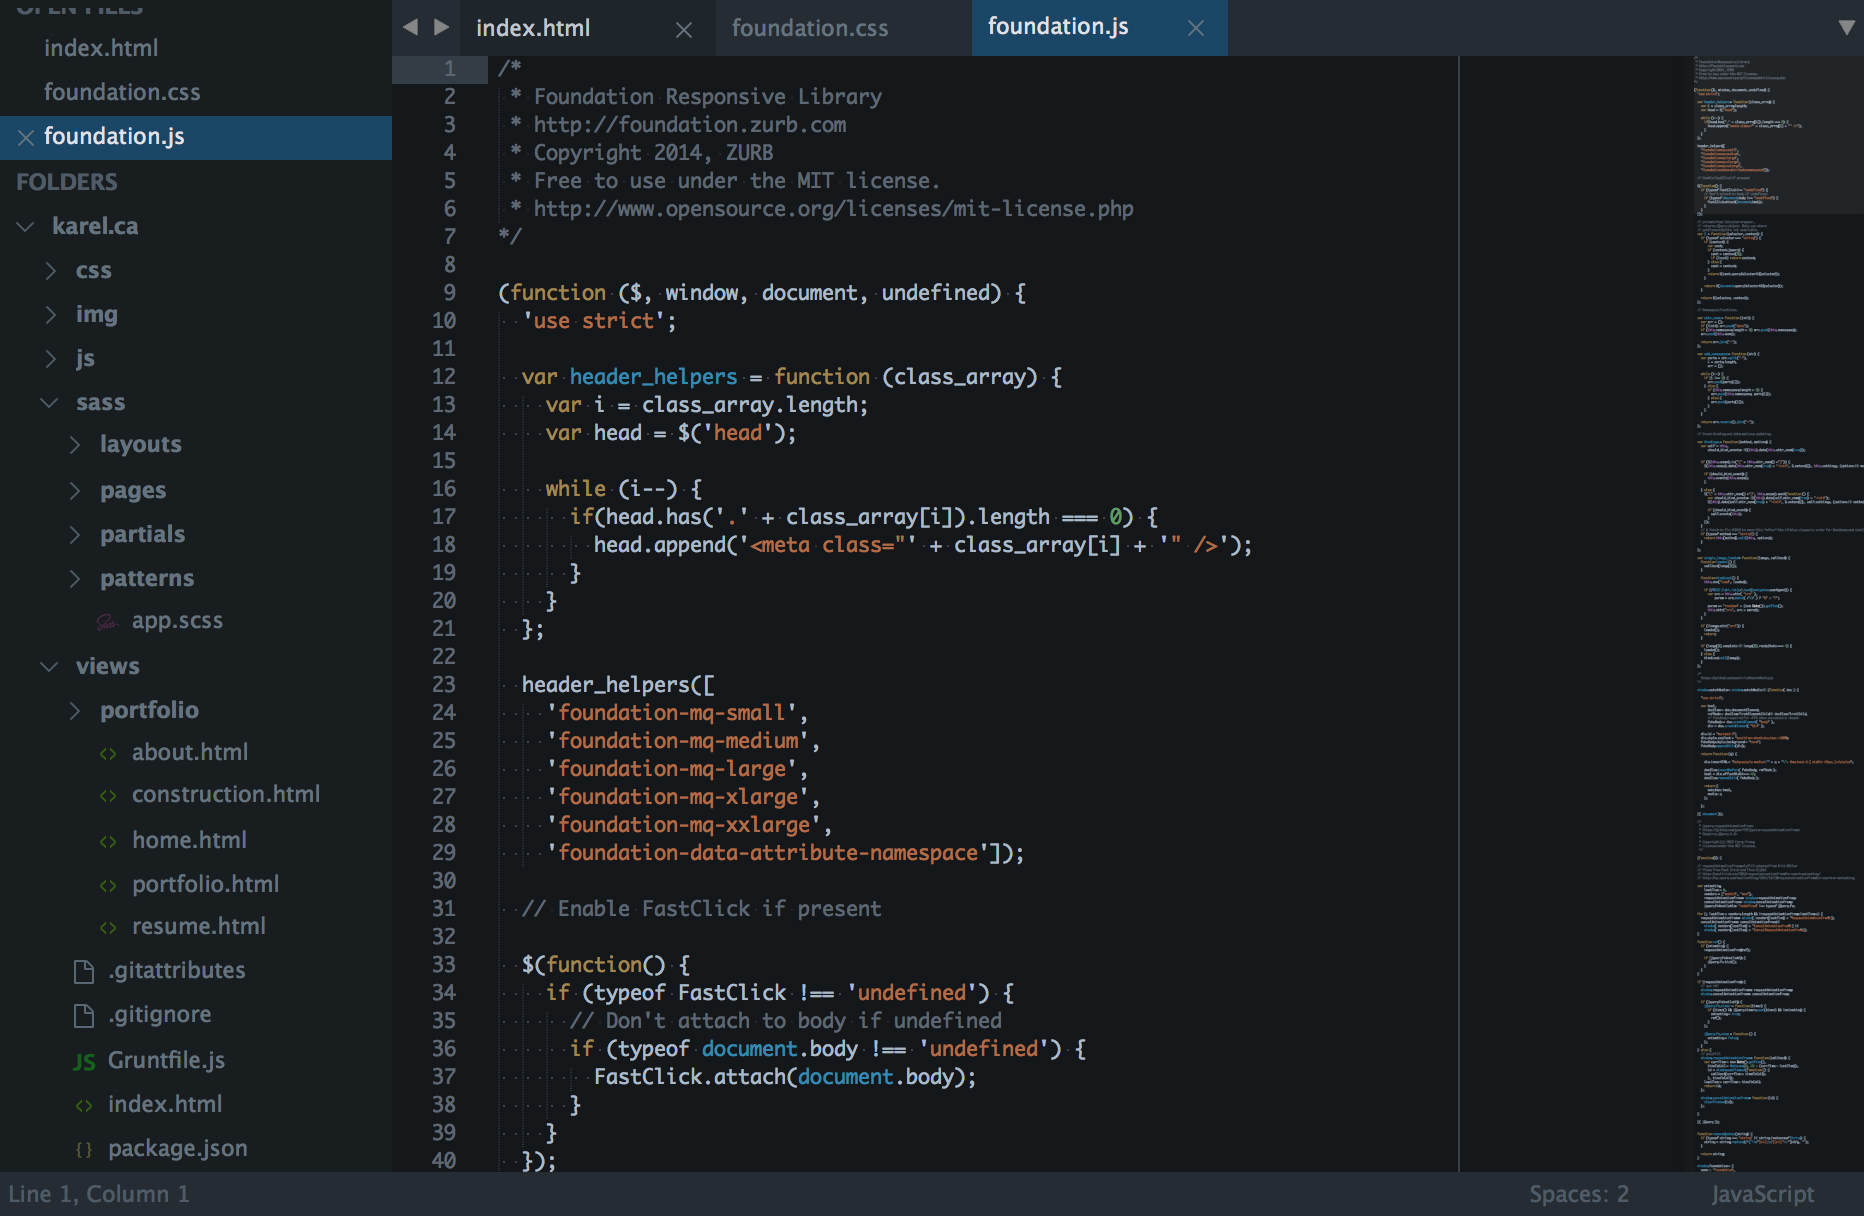Open Gruntfile.js file
The height and width of the screenshot is (1216, 1864).
click(166, 1060)
